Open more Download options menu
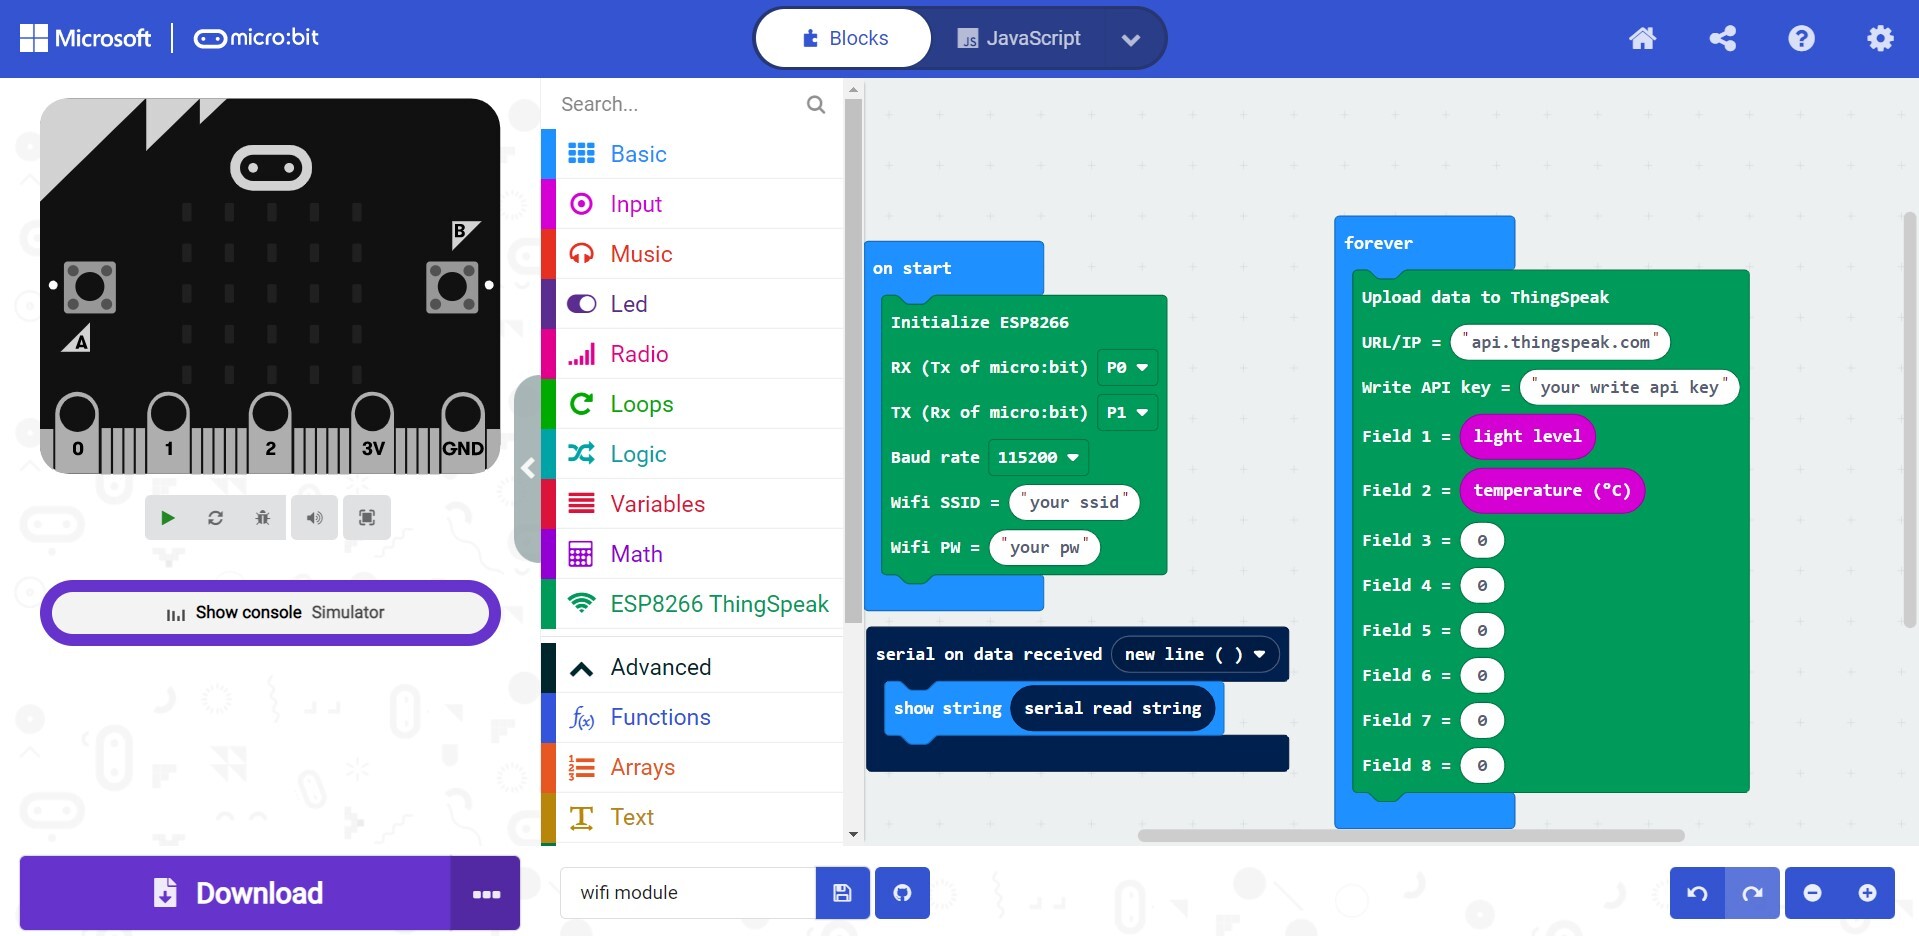The width and height of the screenshot is (1919, 936). tap(486, 893)
